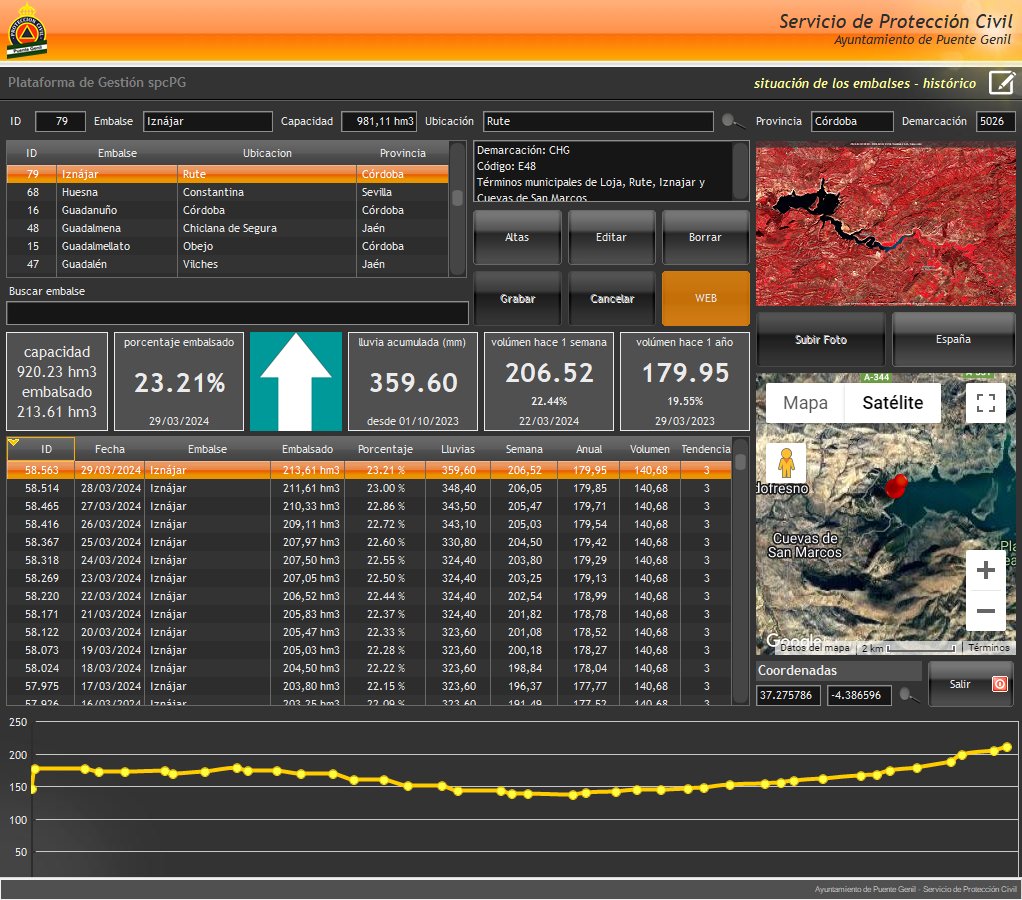
Task: Click the Subir Foto button
Action: pos(821,340)
